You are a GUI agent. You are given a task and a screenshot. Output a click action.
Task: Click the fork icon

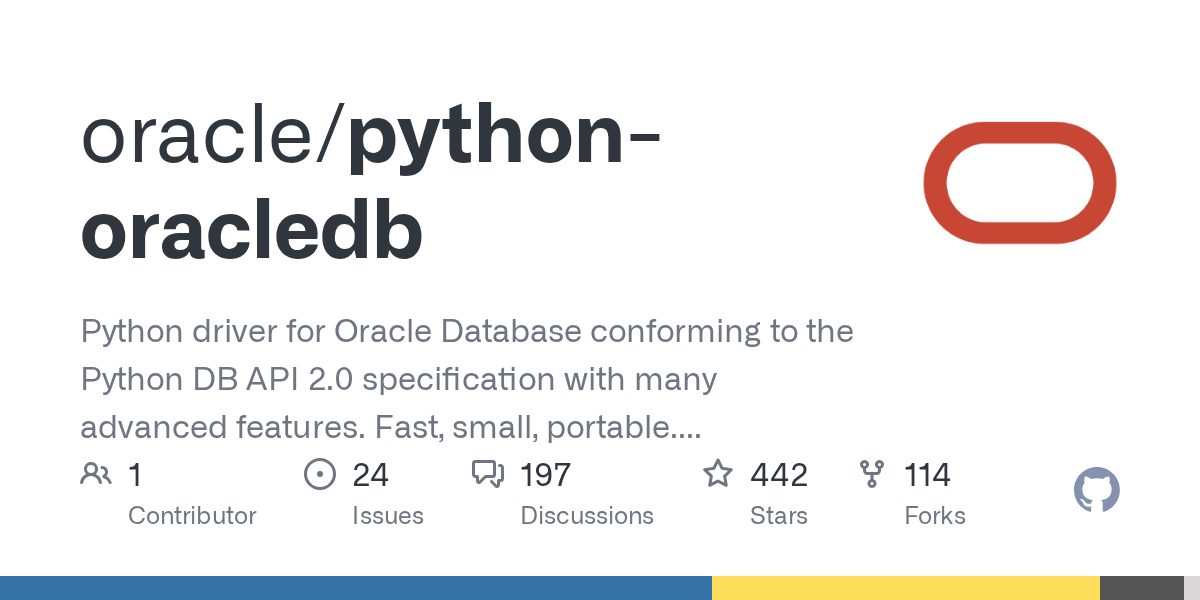pos(872,474)
